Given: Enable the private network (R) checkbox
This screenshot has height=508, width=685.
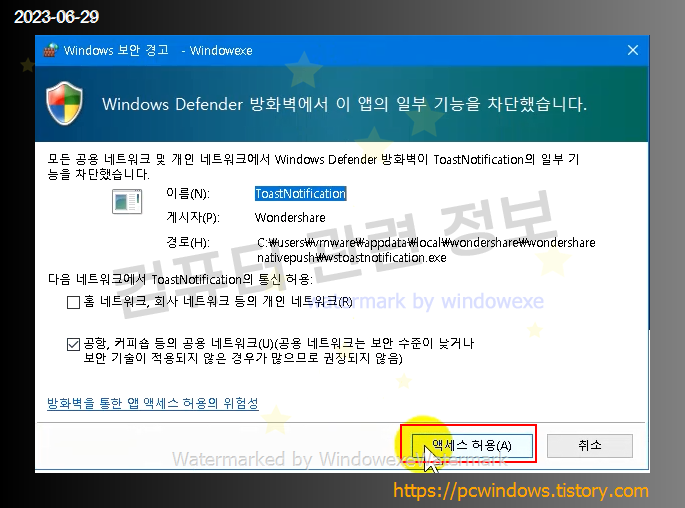Looking at the screenshot, I should 73,302.
